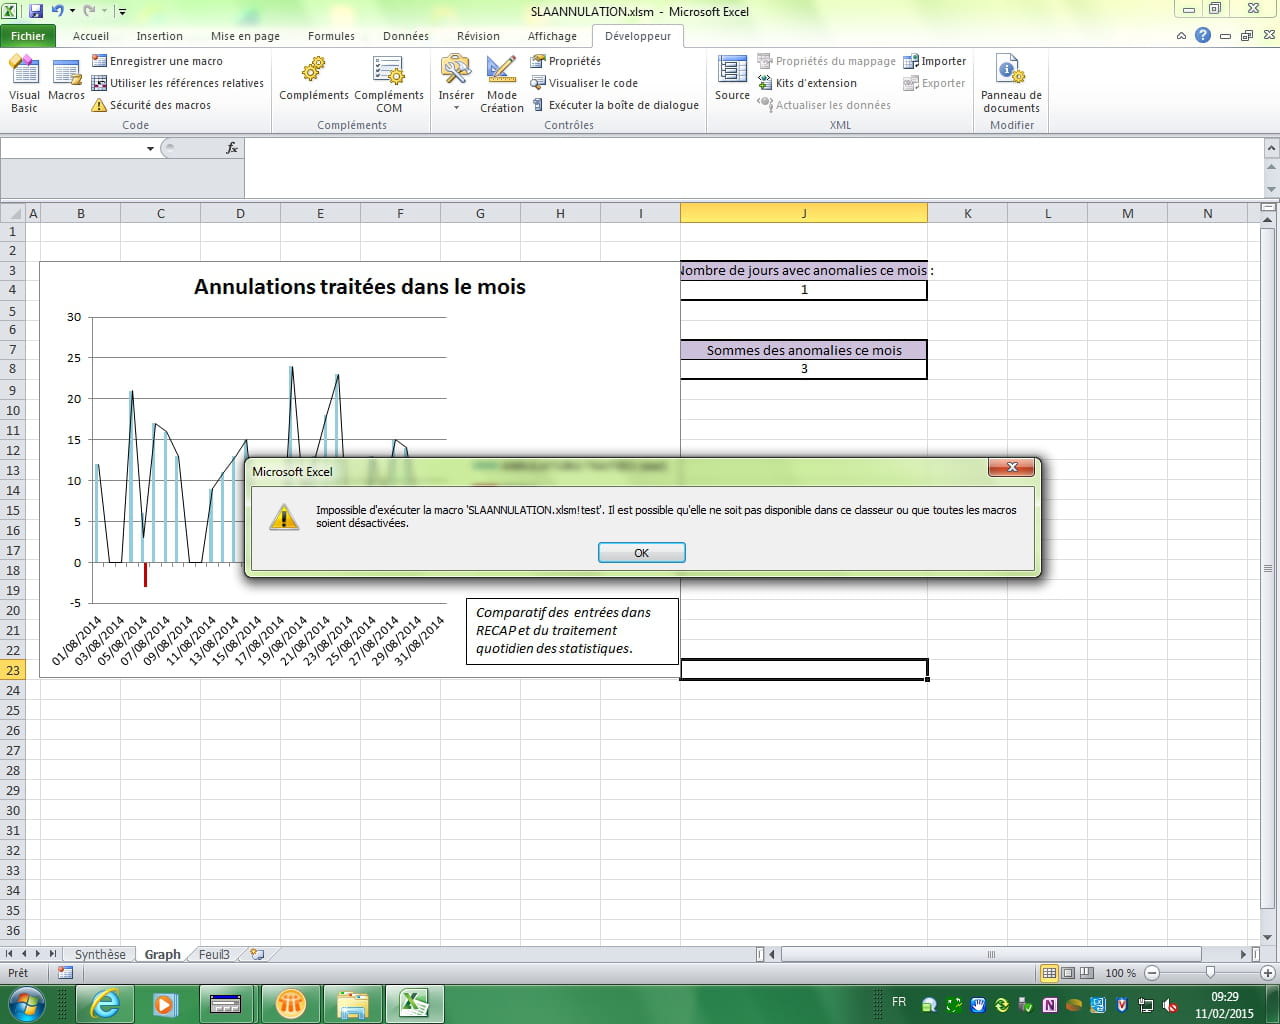Viewport: 1280px width, 1024px height.
Task: Click Visualiser le code
Action: tap(584, 83)
